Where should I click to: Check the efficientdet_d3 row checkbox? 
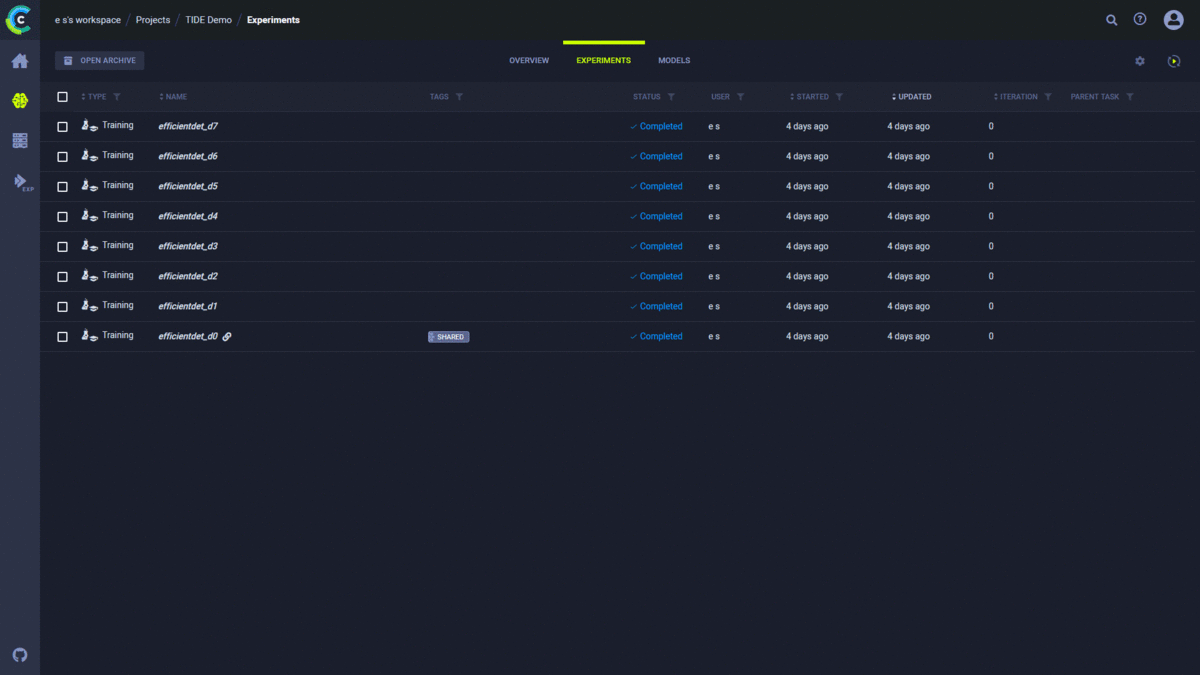coord(62,247)
